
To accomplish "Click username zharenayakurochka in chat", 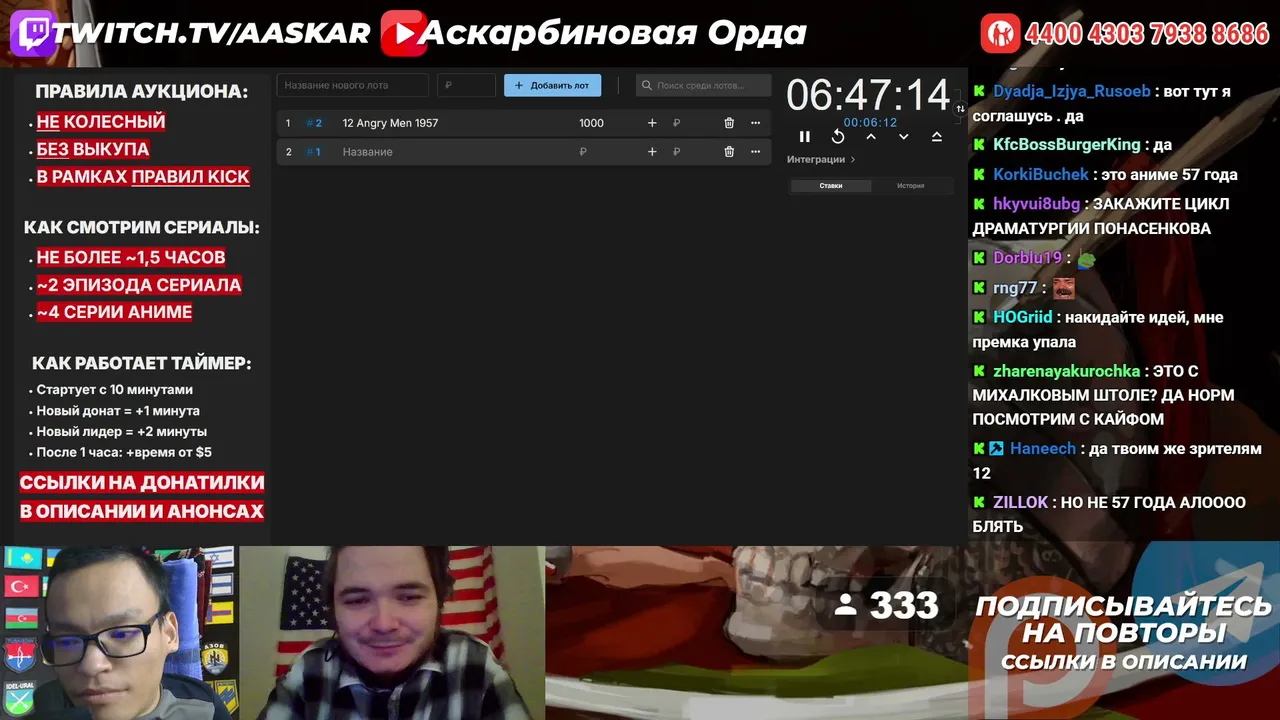I will point(1066,371).
